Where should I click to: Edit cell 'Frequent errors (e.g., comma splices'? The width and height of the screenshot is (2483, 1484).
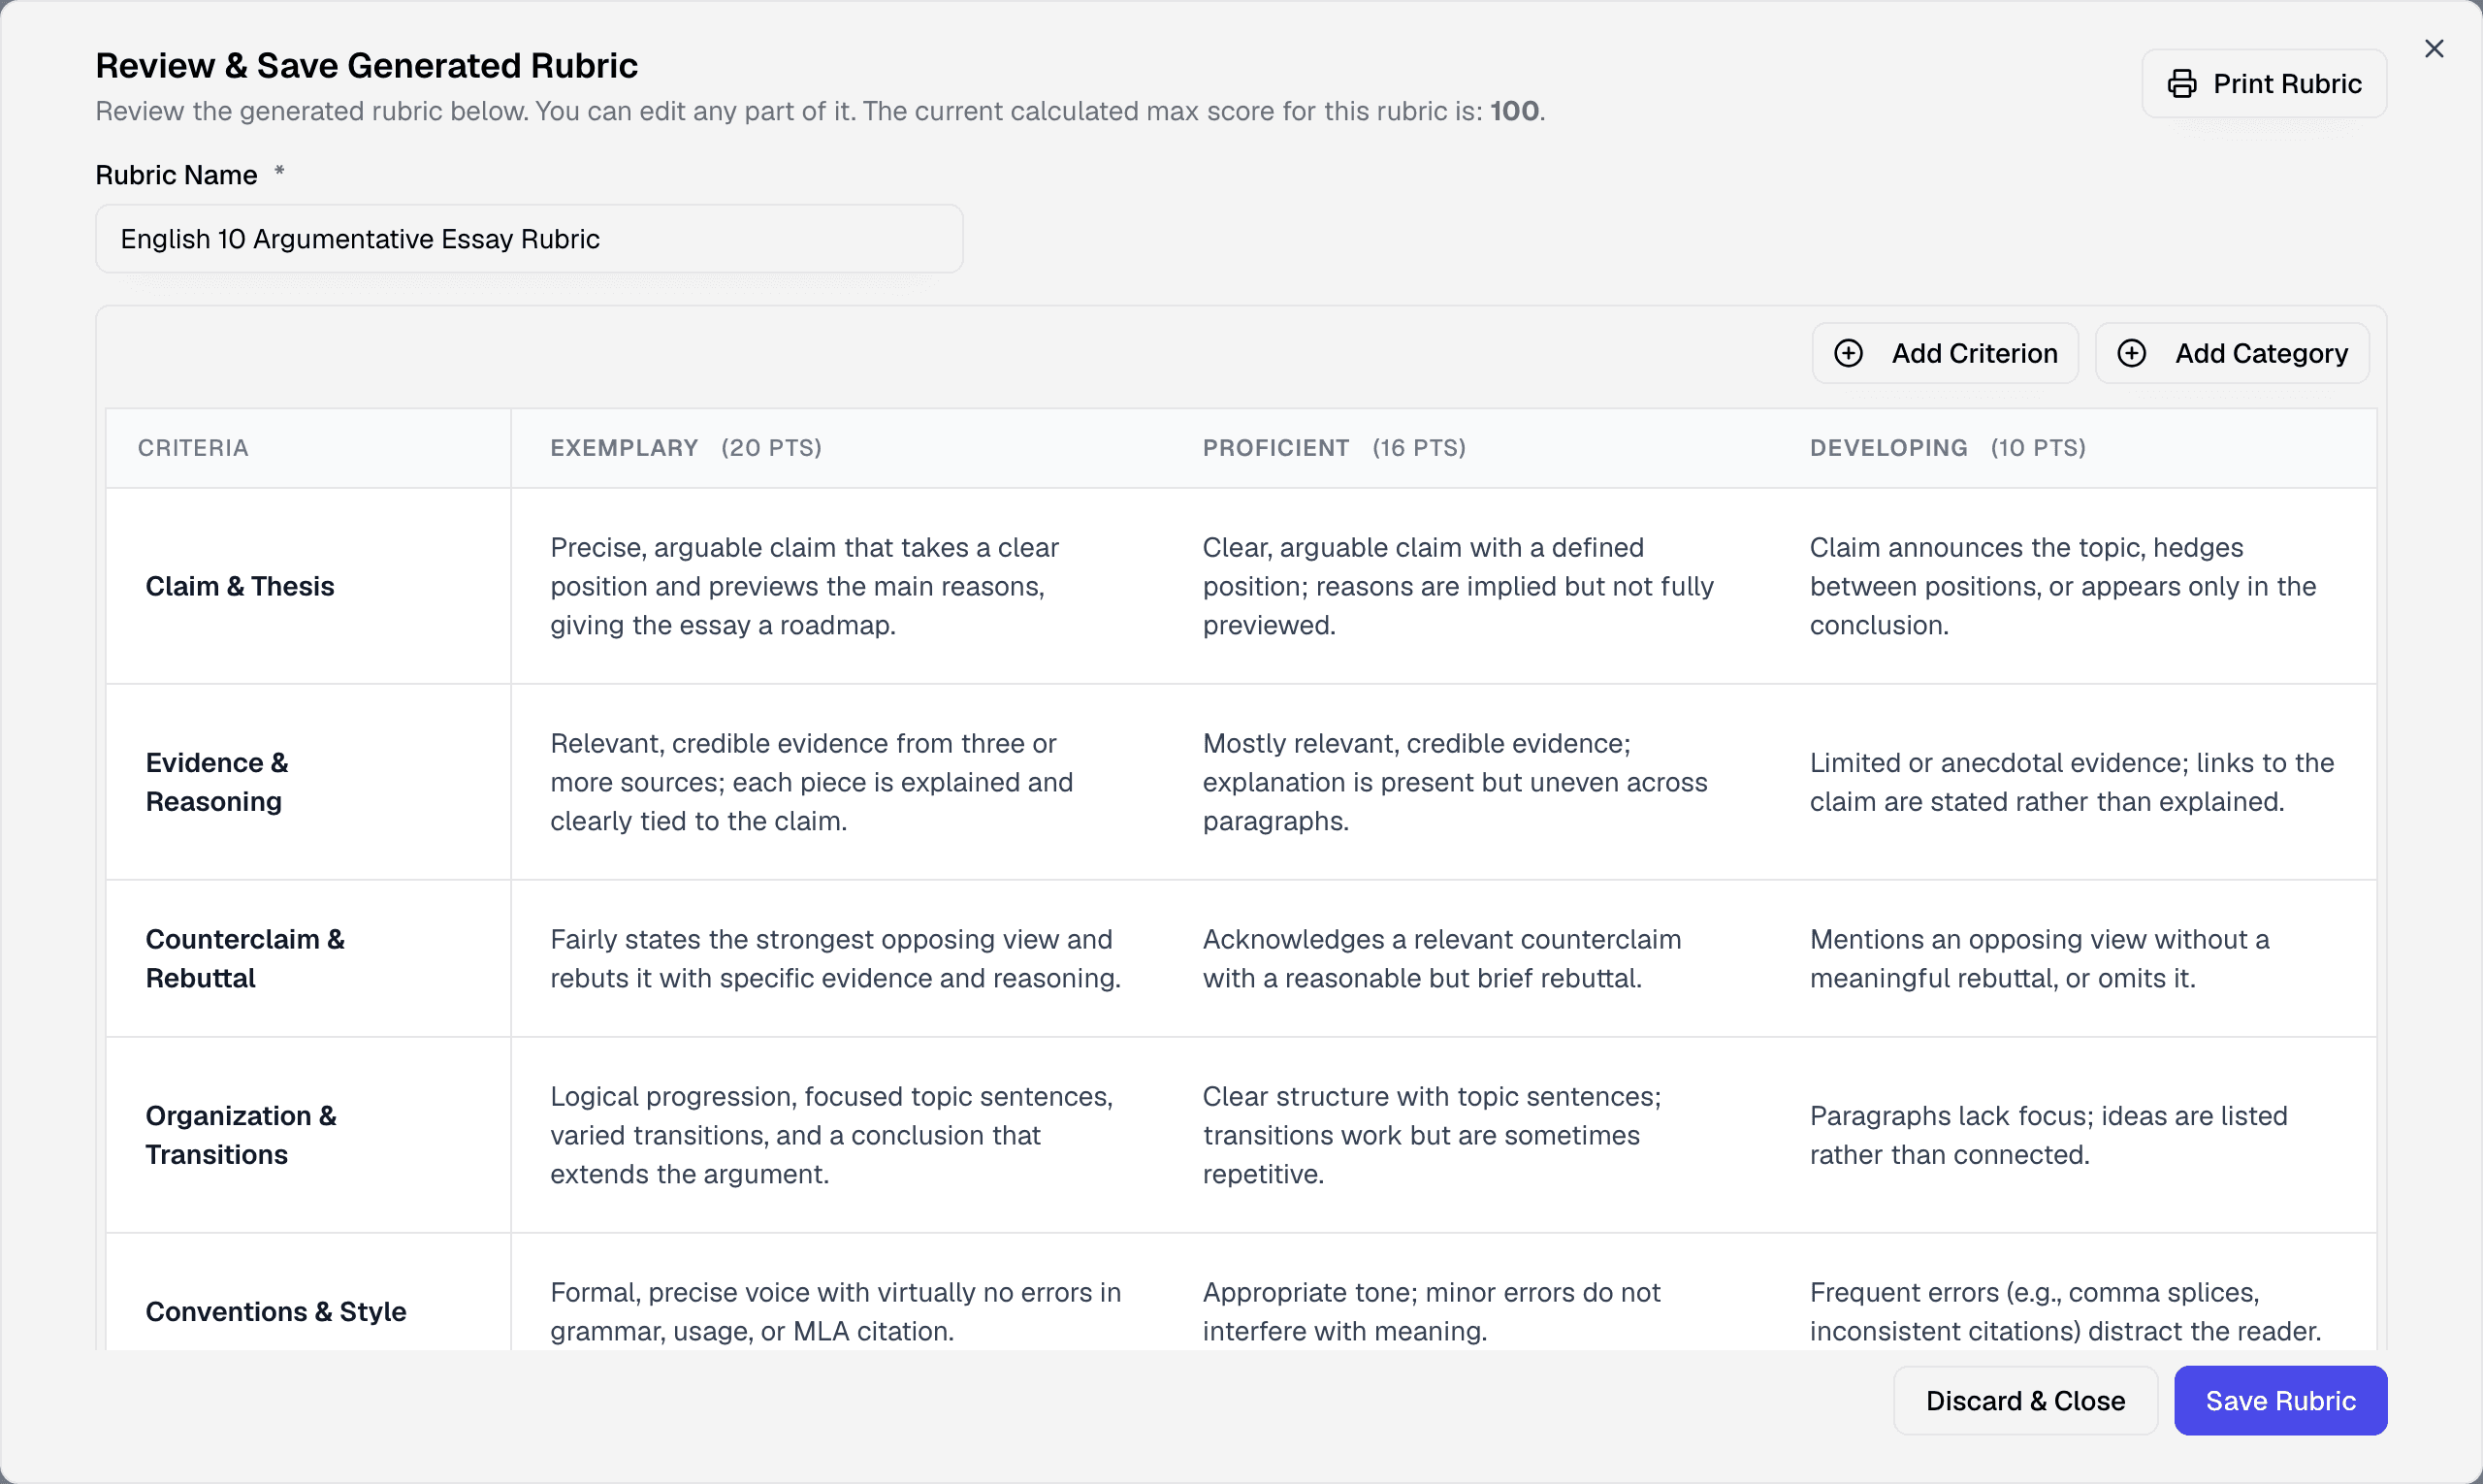tap(2065, 1311)
